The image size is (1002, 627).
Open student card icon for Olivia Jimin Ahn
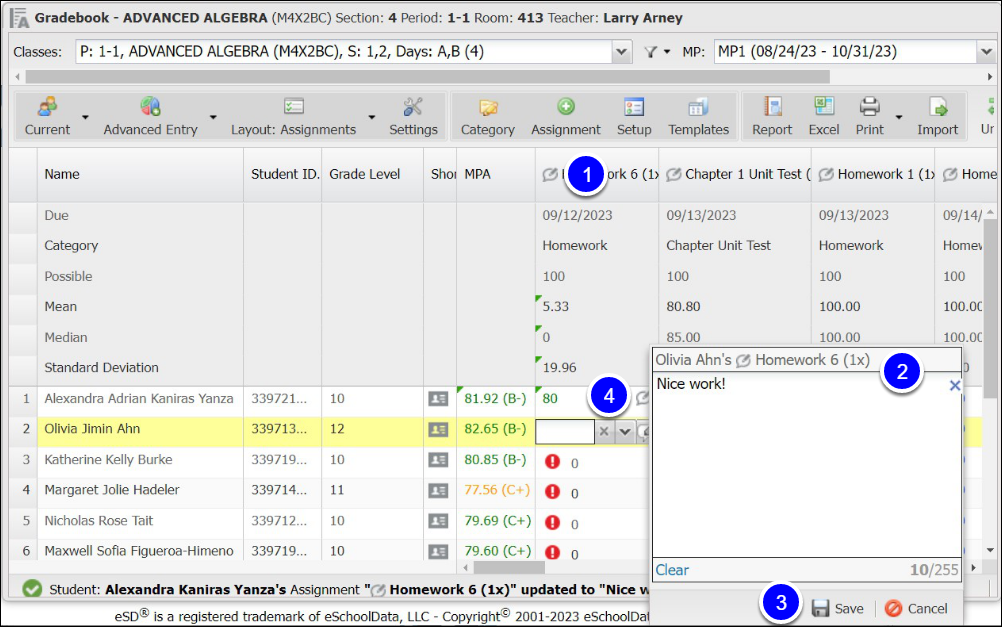click(438, 430)
